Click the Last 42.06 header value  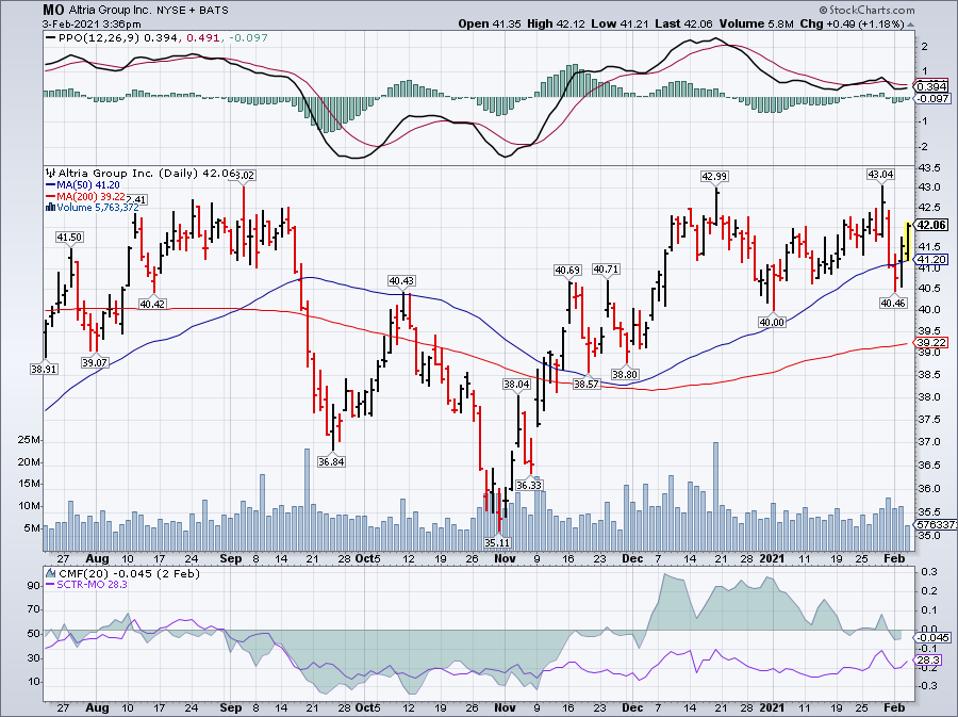[683, 24]
